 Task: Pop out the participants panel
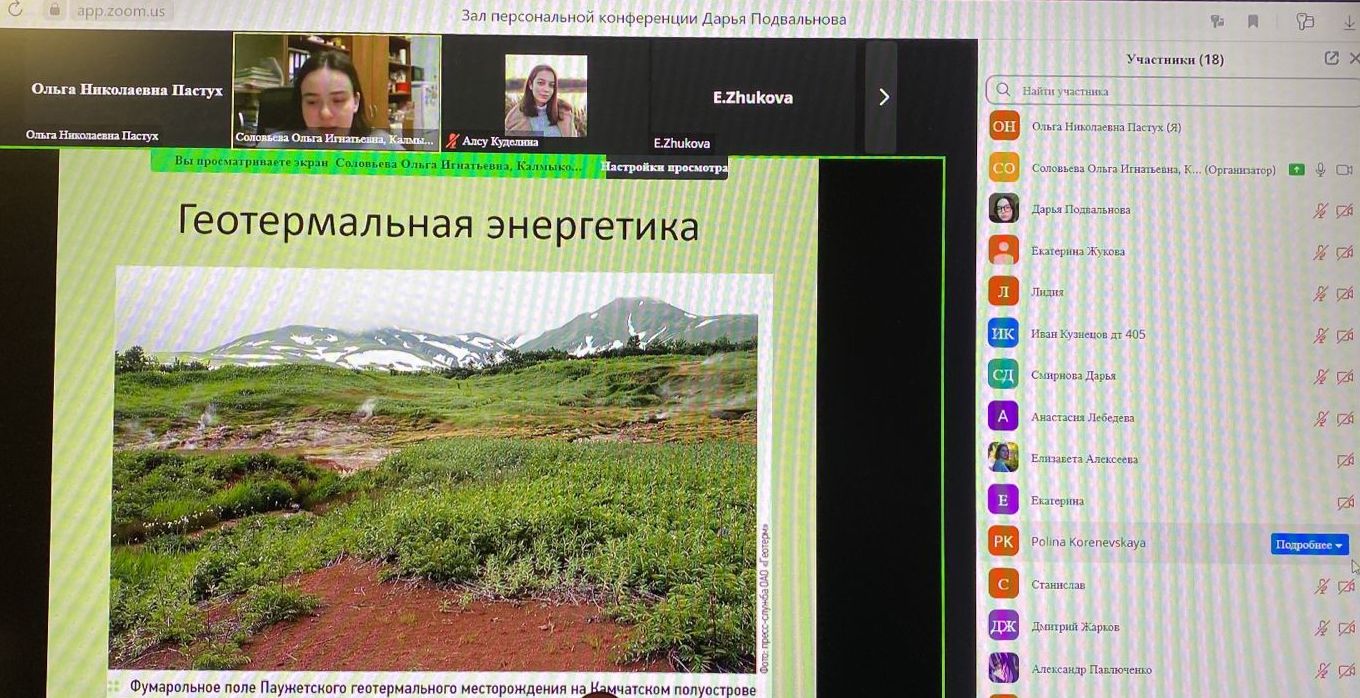pyautogui.click(x=1331, y=58)
